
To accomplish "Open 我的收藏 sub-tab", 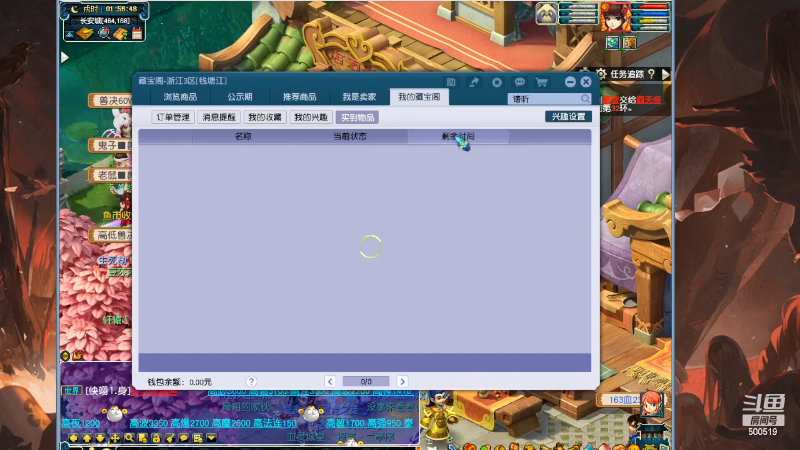I will 265,117.
